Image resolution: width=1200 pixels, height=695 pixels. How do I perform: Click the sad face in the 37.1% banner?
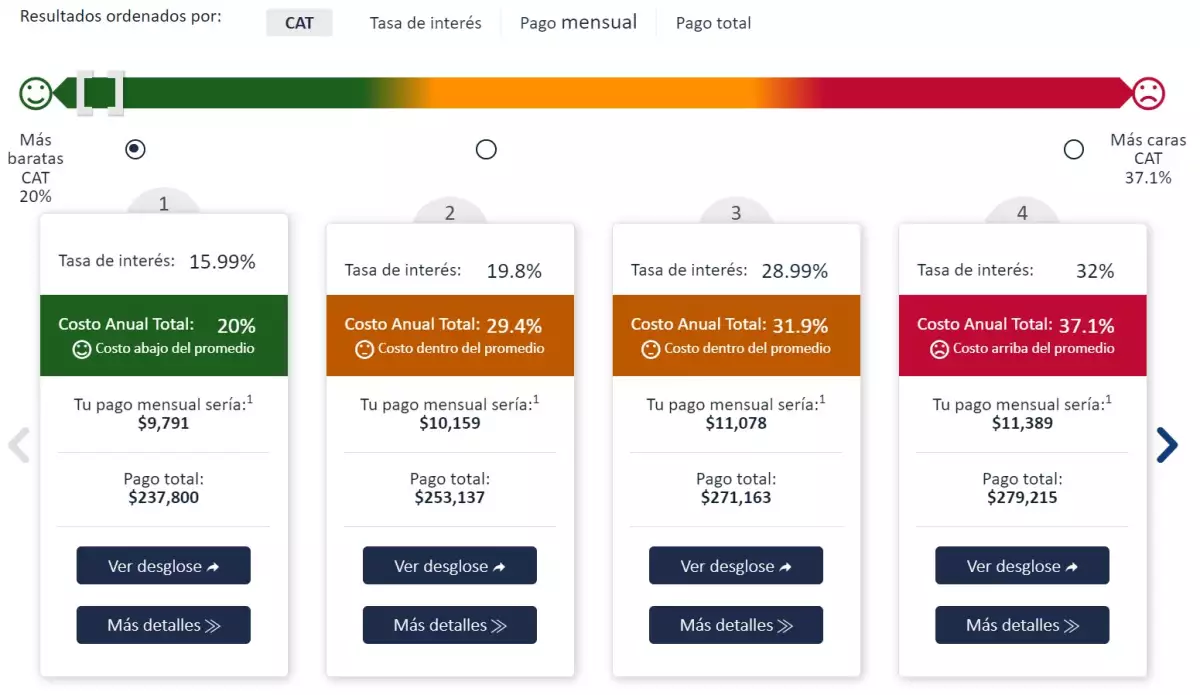click(939, 349)
